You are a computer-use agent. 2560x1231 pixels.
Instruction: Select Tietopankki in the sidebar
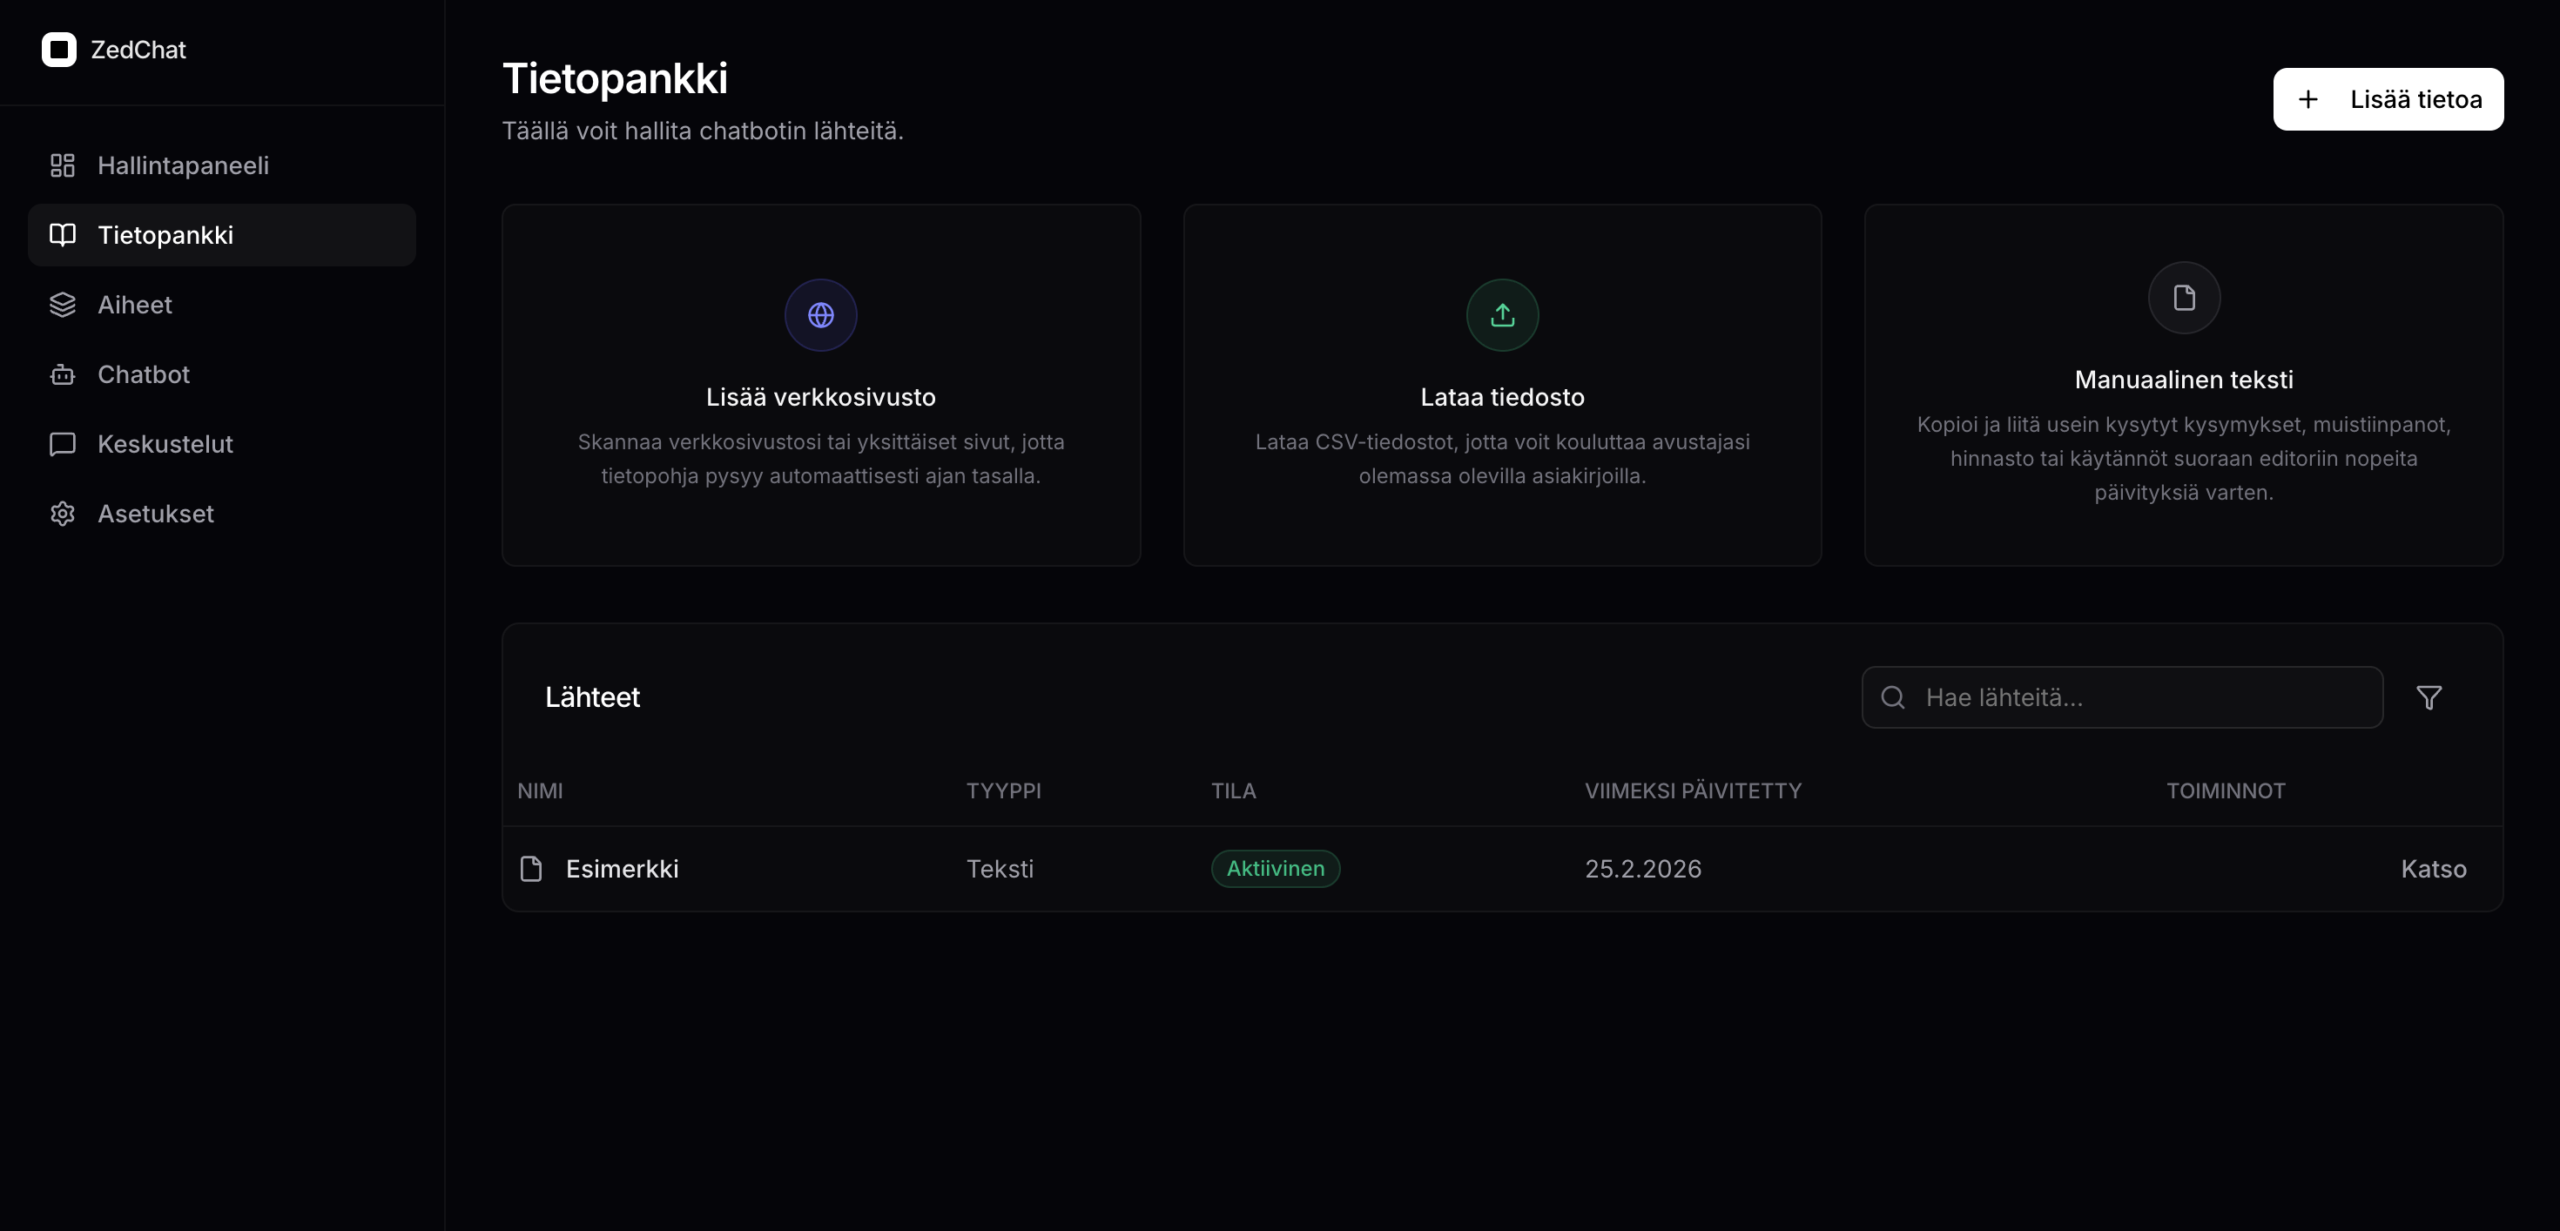point(165,235)
